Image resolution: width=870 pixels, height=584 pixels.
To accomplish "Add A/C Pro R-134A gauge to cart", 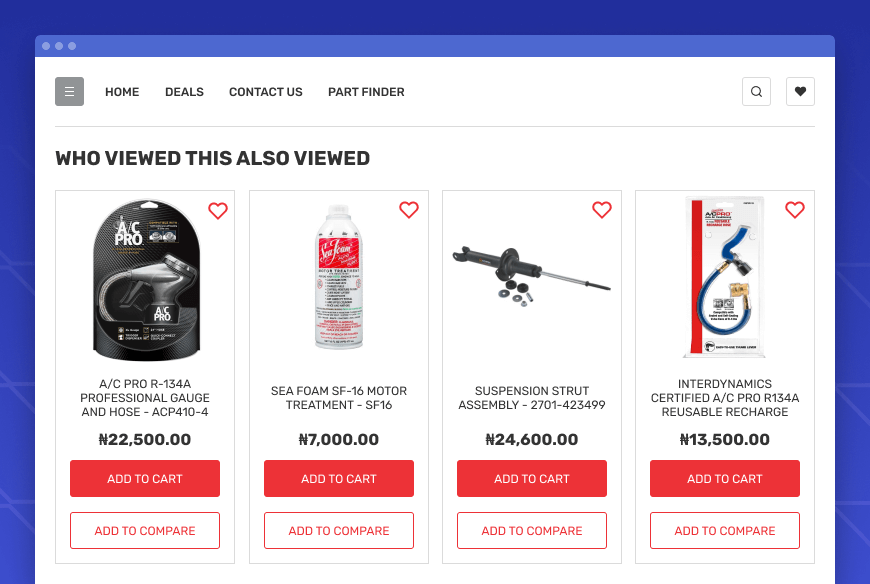I will 145,479.
